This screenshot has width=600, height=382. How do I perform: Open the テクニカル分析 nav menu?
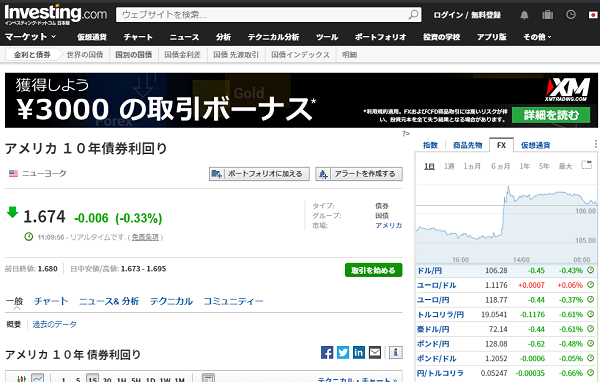(x=273, y=37)
